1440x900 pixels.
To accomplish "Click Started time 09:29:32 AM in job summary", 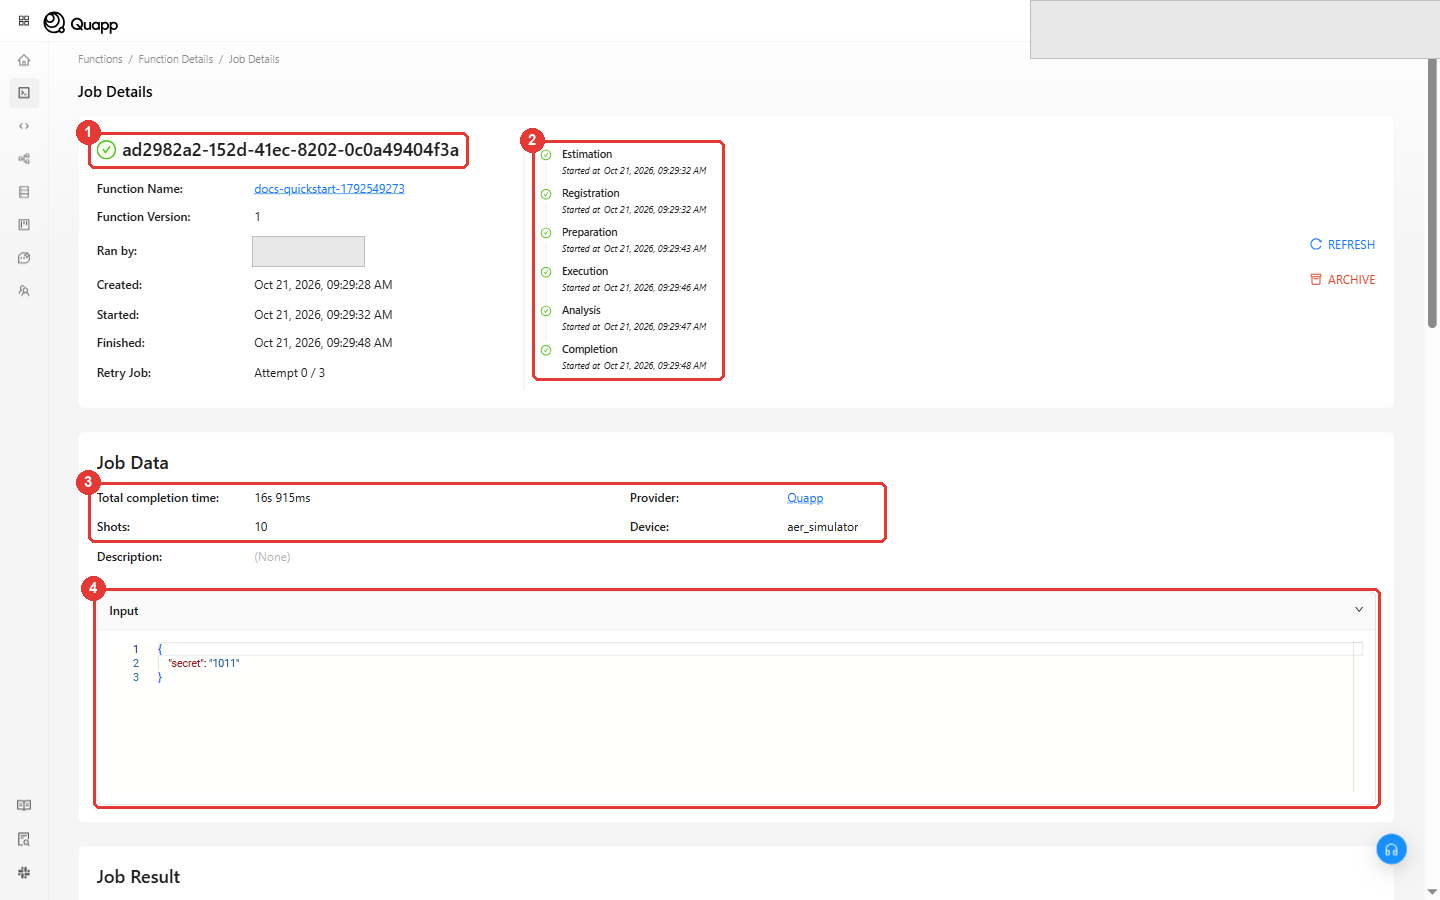I will [x=323, y=315].
